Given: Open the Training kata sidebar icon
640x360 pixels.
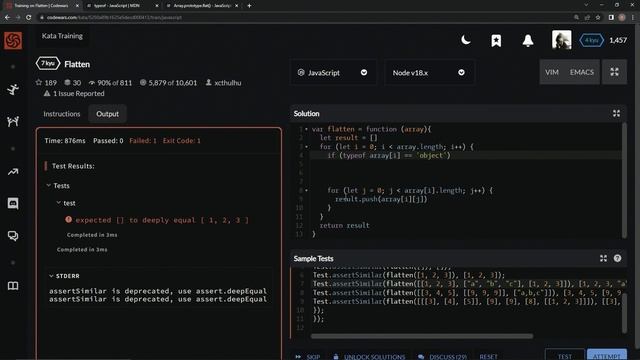Looking at the screenshot, I should coord(13,89).
